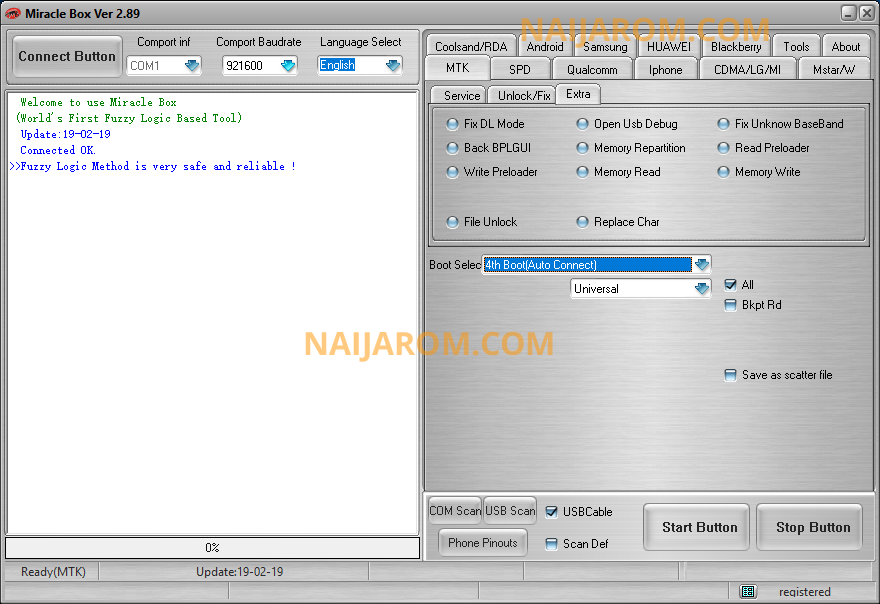Viewport: 880px width, 604px height.
Task: Minimize the Miracle Box window
Action: tap(849, 13)
